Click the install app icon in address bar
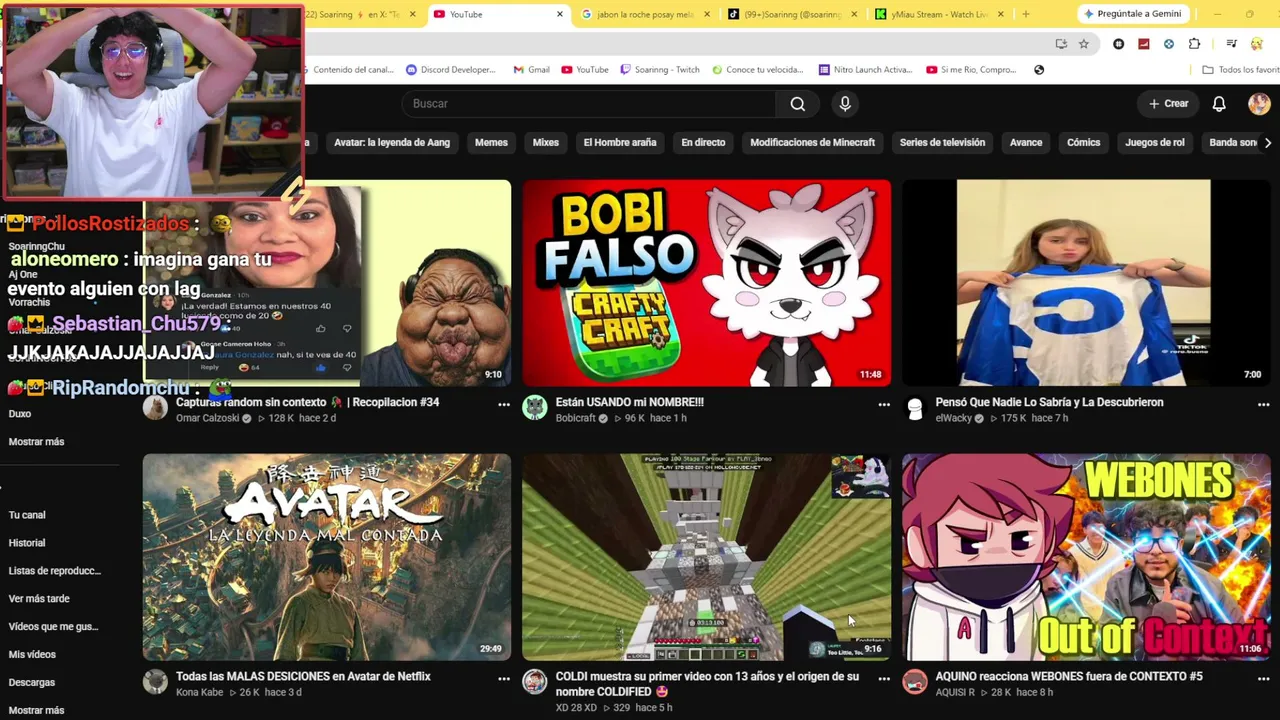The height and width of the screenshot is (720, 1280). 1061,44
